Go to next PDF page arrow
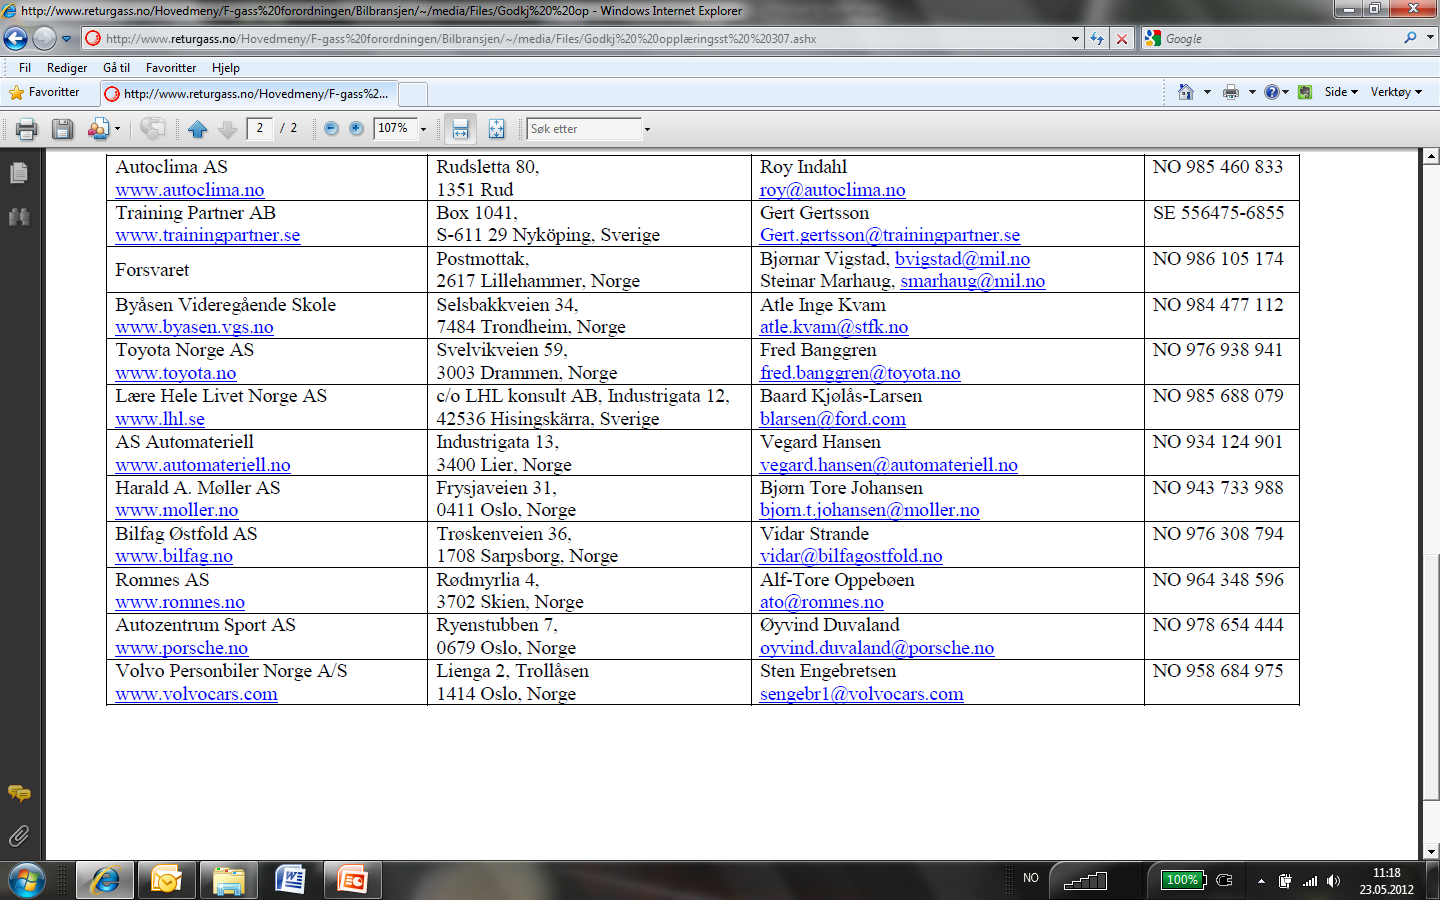The image size is (1440, 900). point(228,129)
